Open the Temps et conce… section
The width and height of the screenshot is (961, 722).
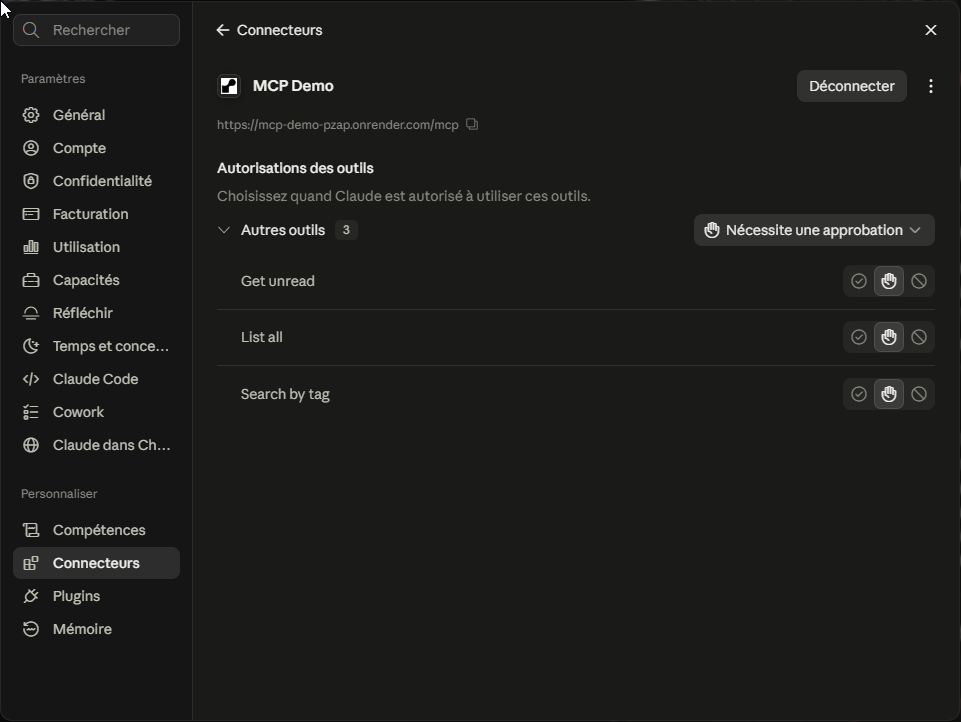[96, 346]
